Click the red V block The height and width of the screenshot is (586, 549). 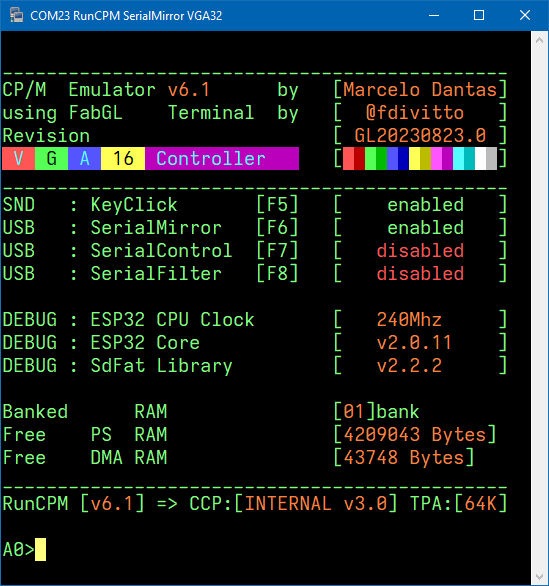click(x=18, y=158)
